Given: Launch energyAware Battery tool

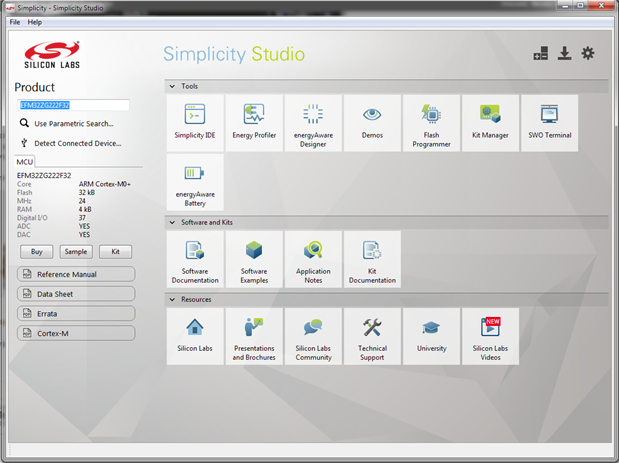Looking at the screenshot, I should coord(195,182).
